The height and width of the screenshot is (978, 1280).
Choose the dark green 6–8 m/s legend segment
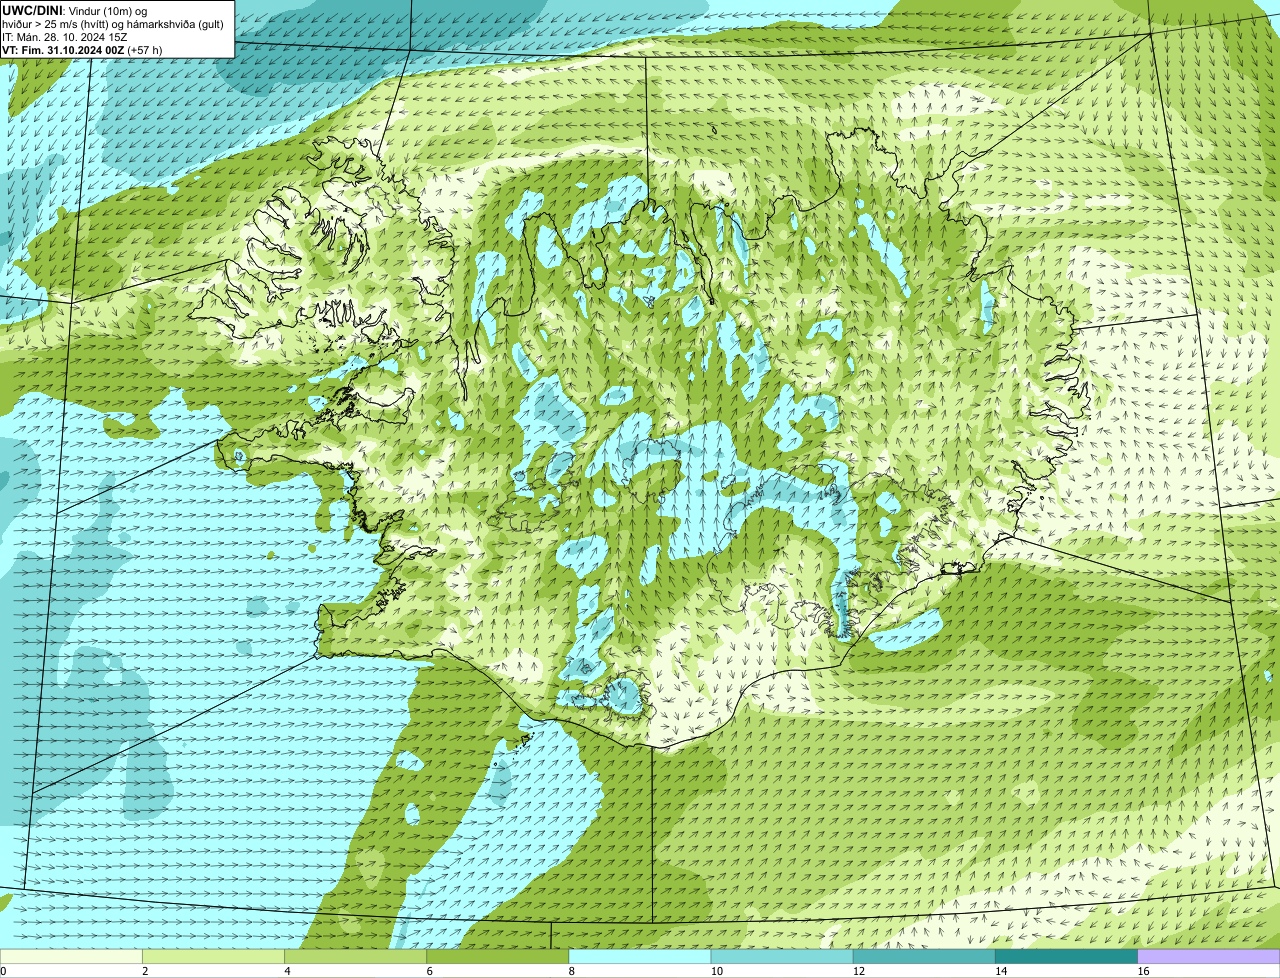(498, 957)
